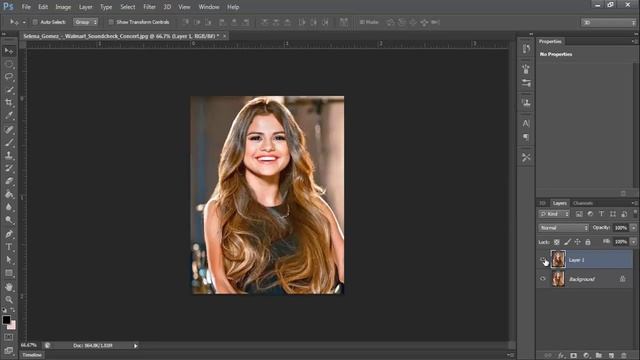Select the Layer 1 thumbnail
640x360 pixels.
pyautogui.click(x=558, y=260)
